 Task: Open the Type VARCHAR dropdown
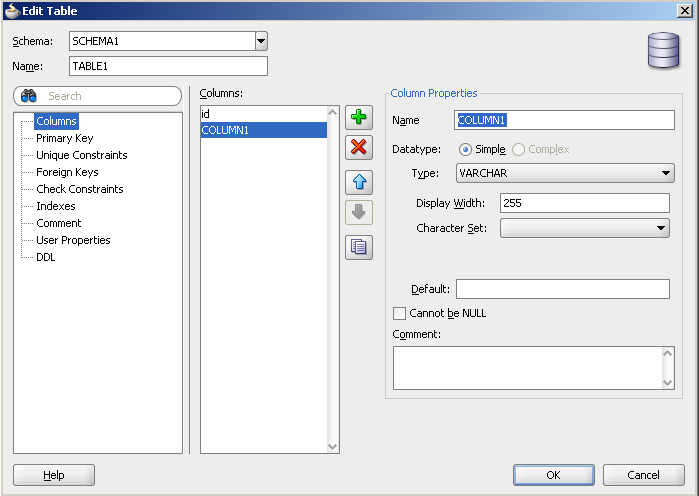[667, 173]
